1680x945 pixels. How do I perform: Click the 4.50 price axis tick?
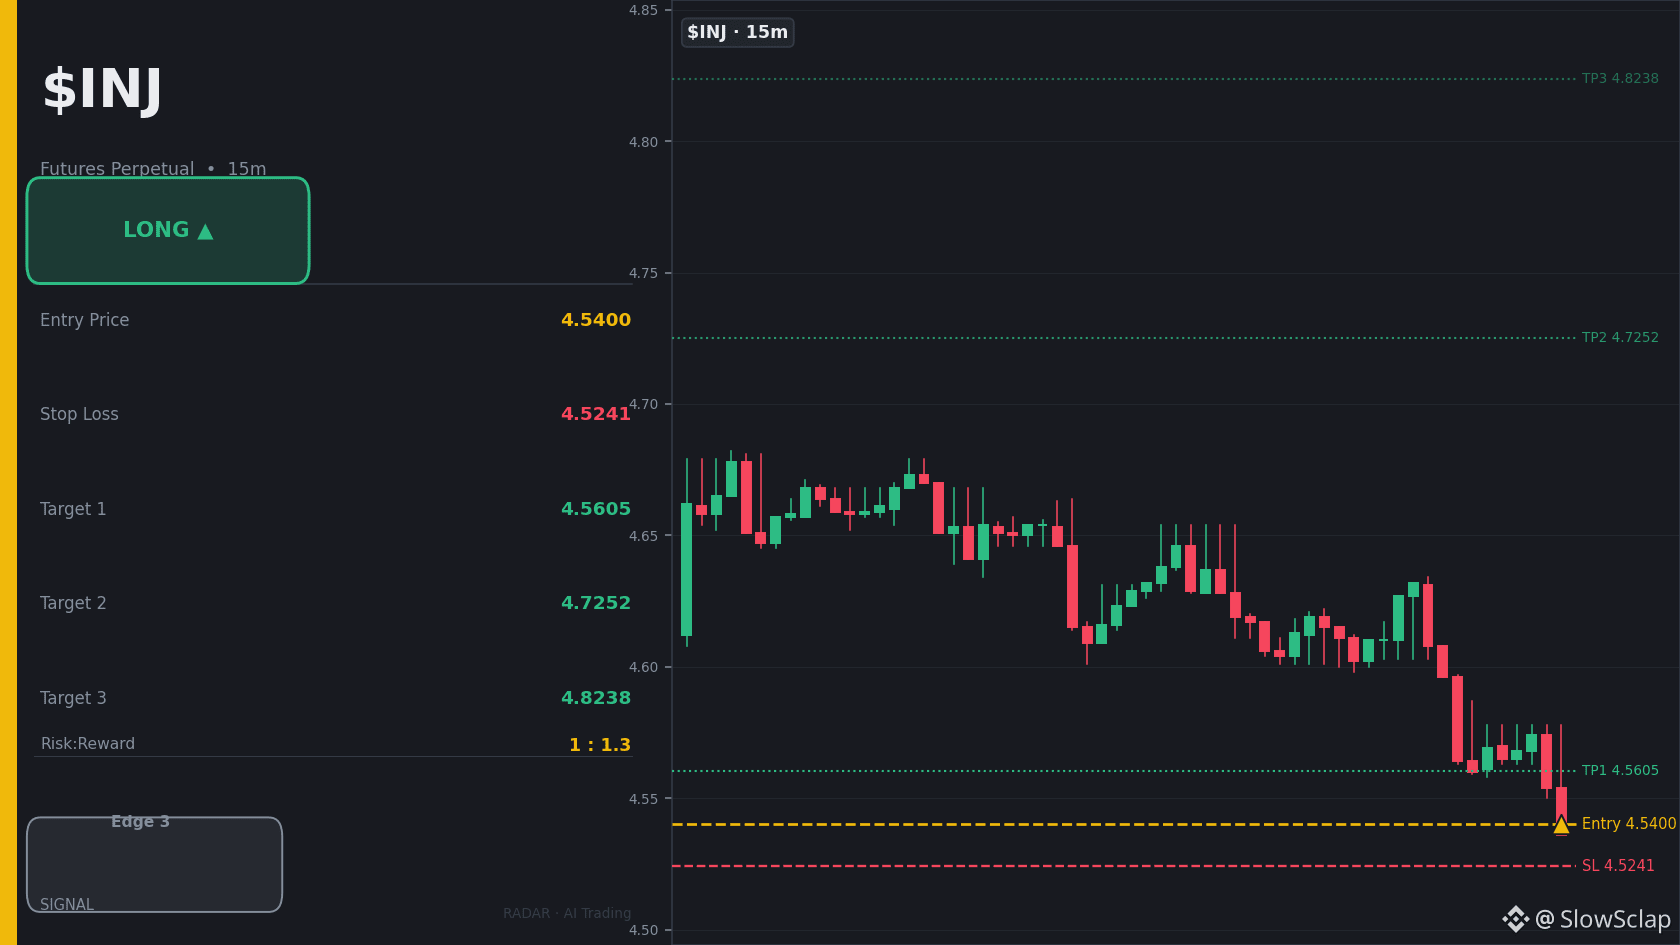coord(643,930)
